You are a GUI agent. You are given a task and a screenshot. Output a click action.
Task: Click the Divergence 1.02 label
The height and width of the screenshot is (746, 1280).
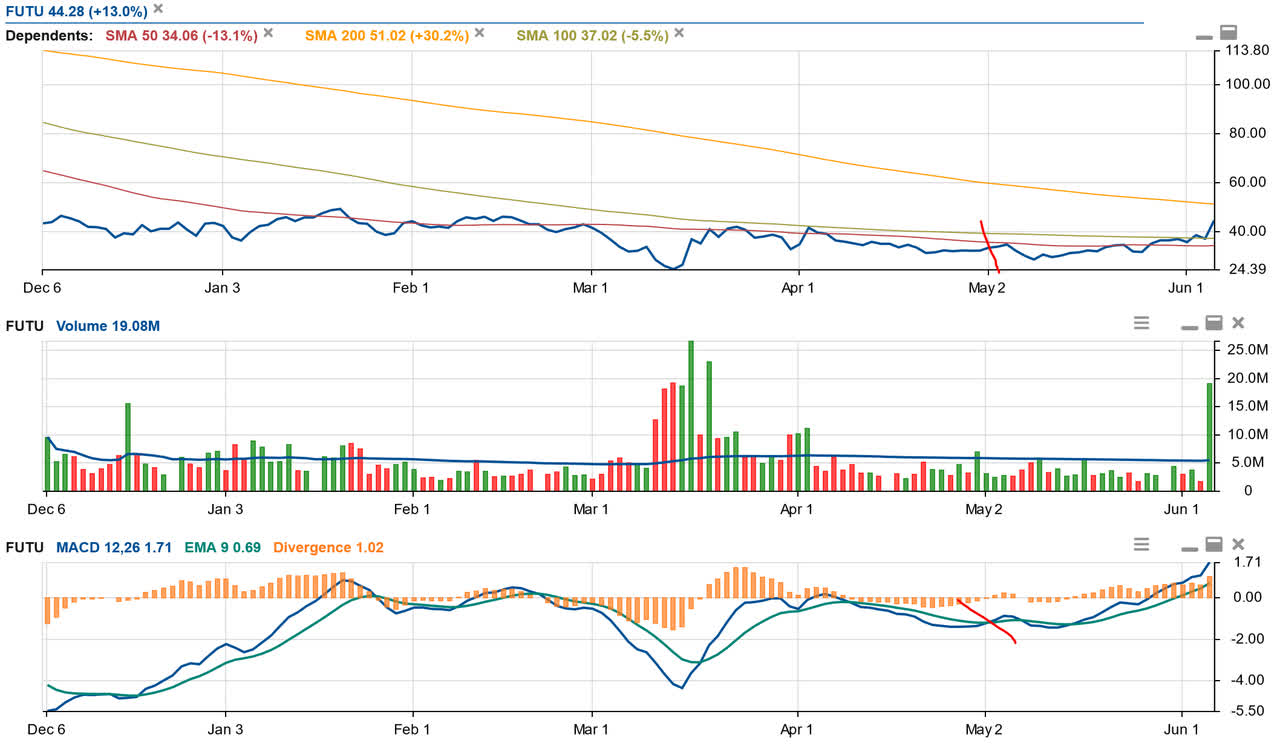pyautogui.click(x=328, y=547)
